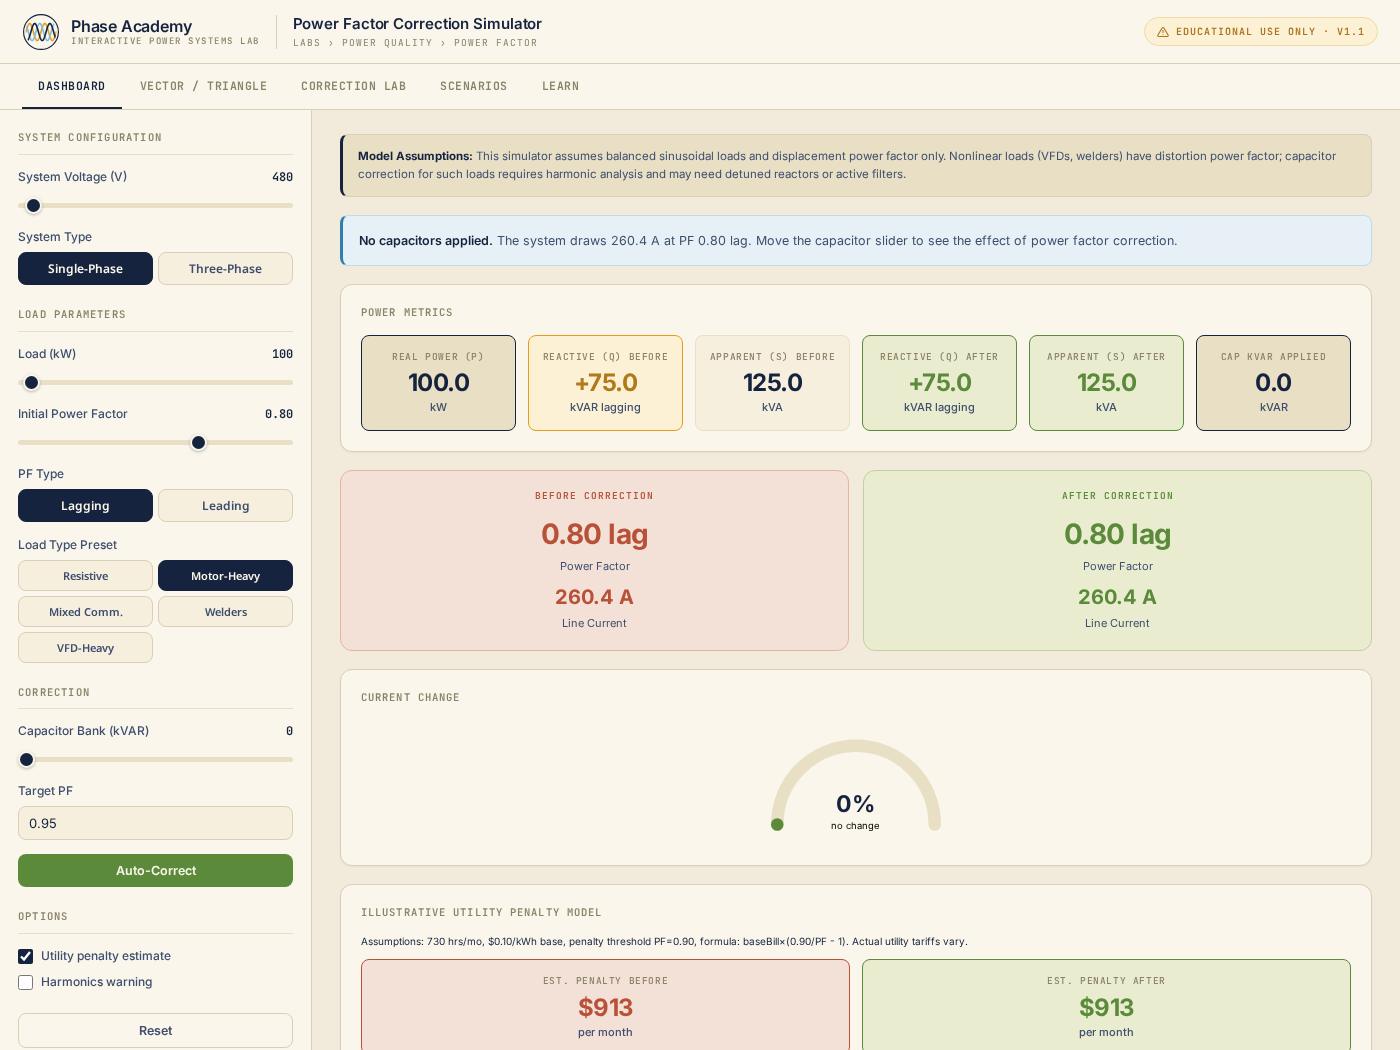The height and width of the screenshot is (1050, 1400).
Task: Select the VFD-Heavy load preset
Action: click(x=85, y=647)
